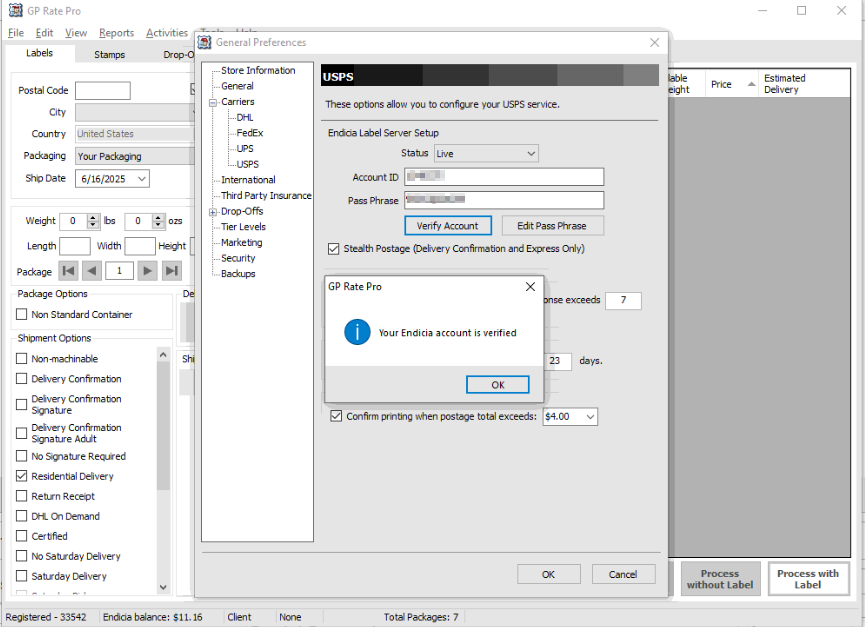Expand the Drop-Offs tree node
Image resolution: width=865 pixels, height=627 pixels.
(x=213, y=212)
